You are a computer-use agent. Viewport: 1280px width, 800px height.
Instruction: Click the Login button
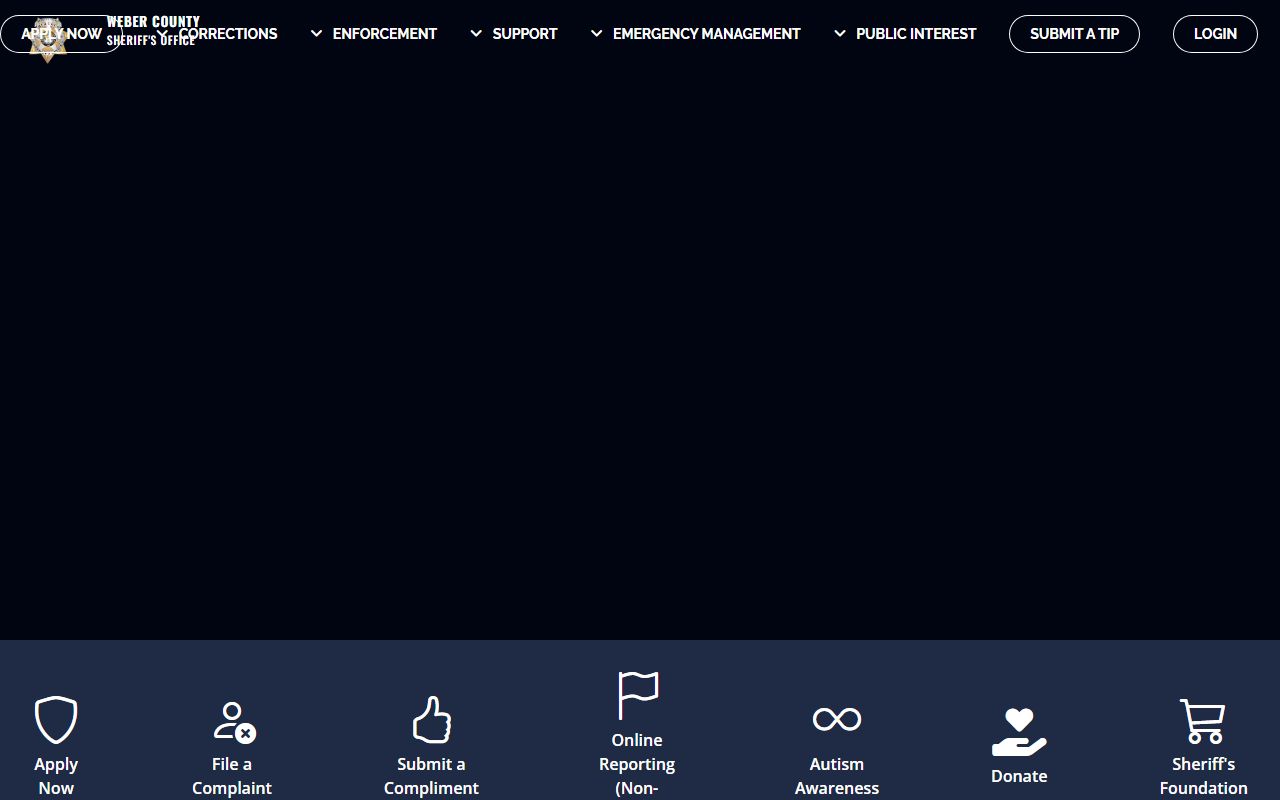click(x=1215, y=33)
